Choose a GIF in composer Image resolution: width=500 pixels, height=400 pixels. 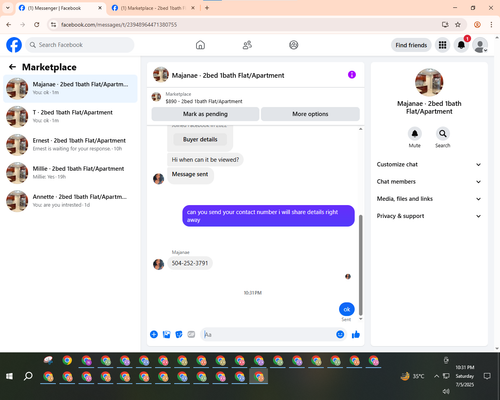click(x=191, y=334)
